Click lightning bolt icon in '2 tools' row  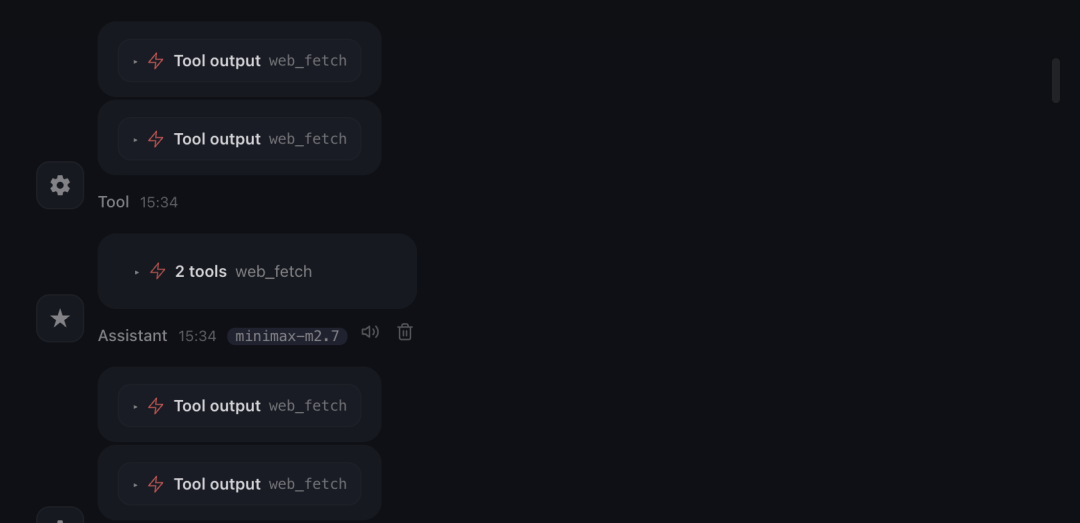coord(157,271)
